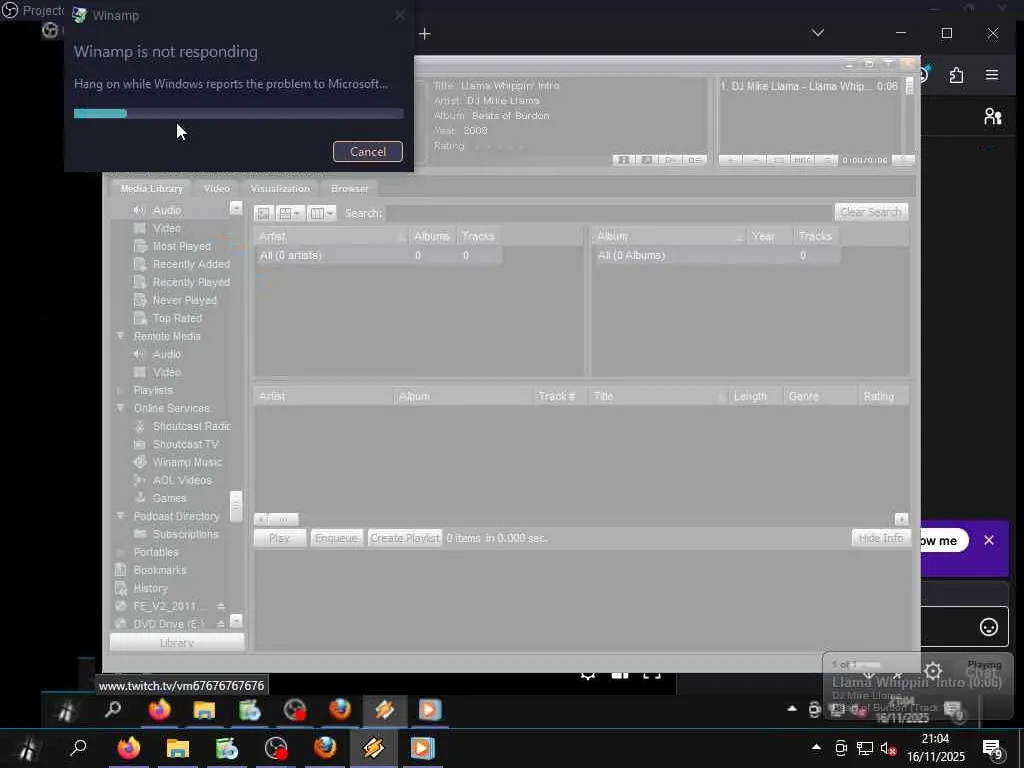Open new tab in Firefox window
1024x768 pixels.
[x=424, y=33]
